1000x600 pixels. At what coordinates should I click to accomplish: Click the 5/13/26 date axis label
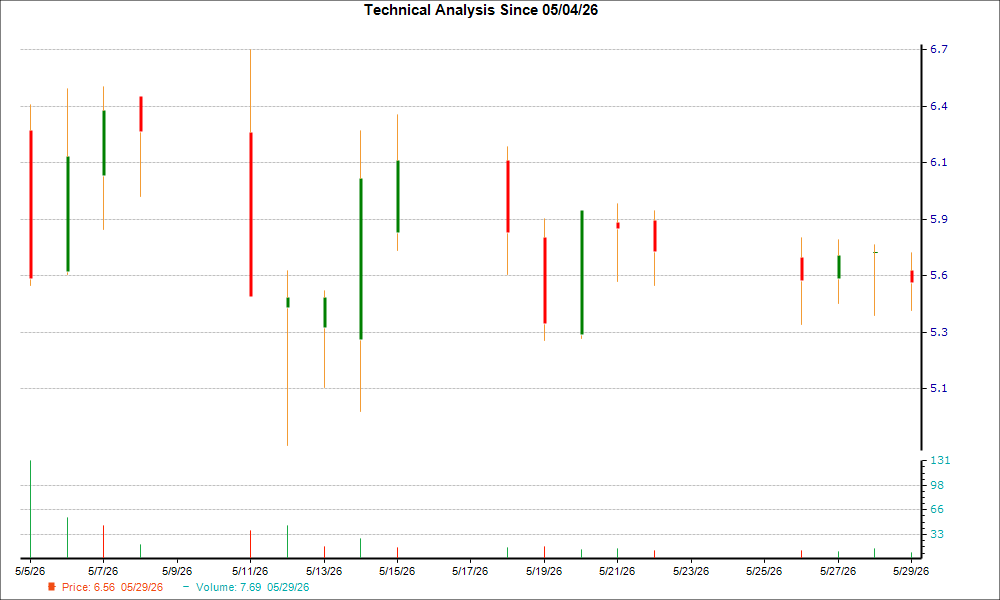(324, 571)
